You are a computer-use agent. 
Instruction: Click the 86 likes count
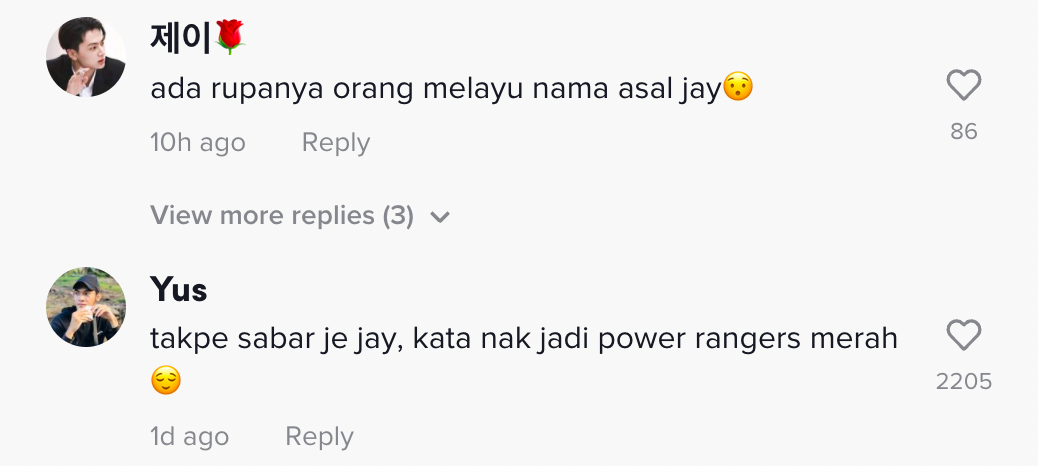[x=964, y=131]
